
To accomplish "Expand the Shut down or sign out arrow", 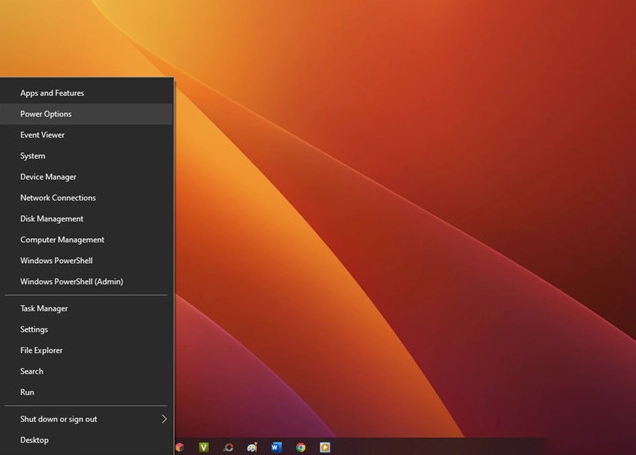I will tap(164, 419).
